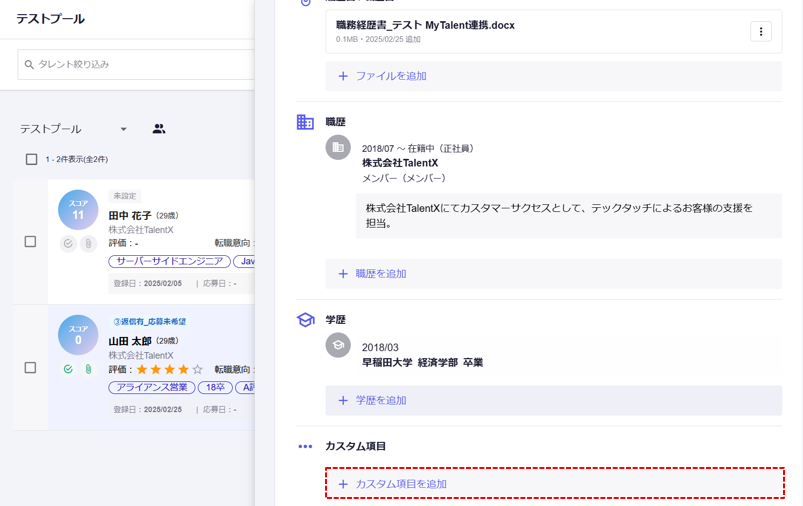
Task: Click the people group icon beside テストプール
Action: coord(159,129)
